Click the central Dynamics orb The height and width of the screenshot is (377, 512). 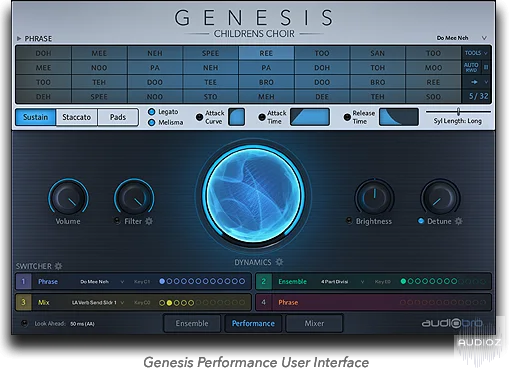pyautogui.click(x=254, y=196)
